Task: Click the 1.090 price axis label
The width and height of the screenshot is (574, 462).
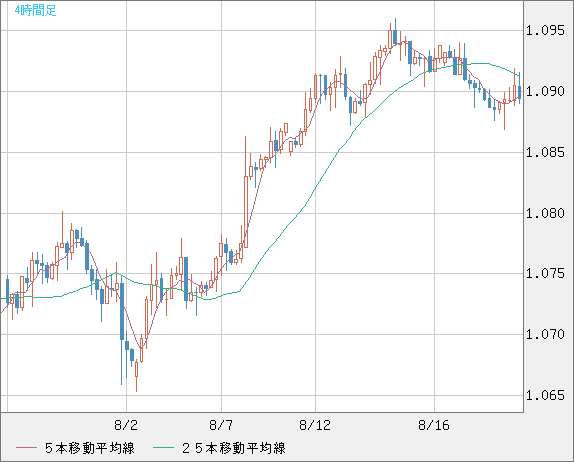Action: click(545, 91)
